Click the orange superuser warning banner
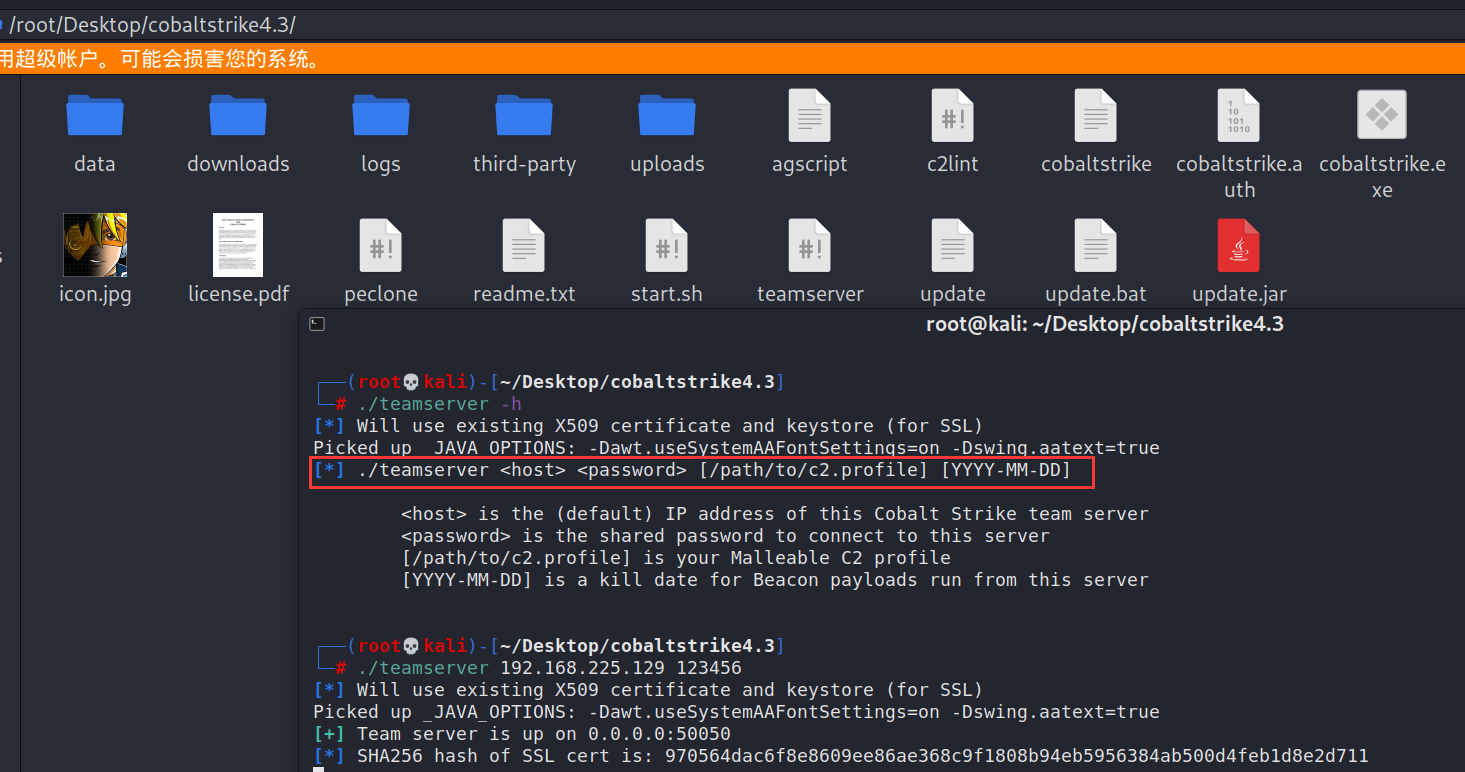 click(x=732, y=59)
